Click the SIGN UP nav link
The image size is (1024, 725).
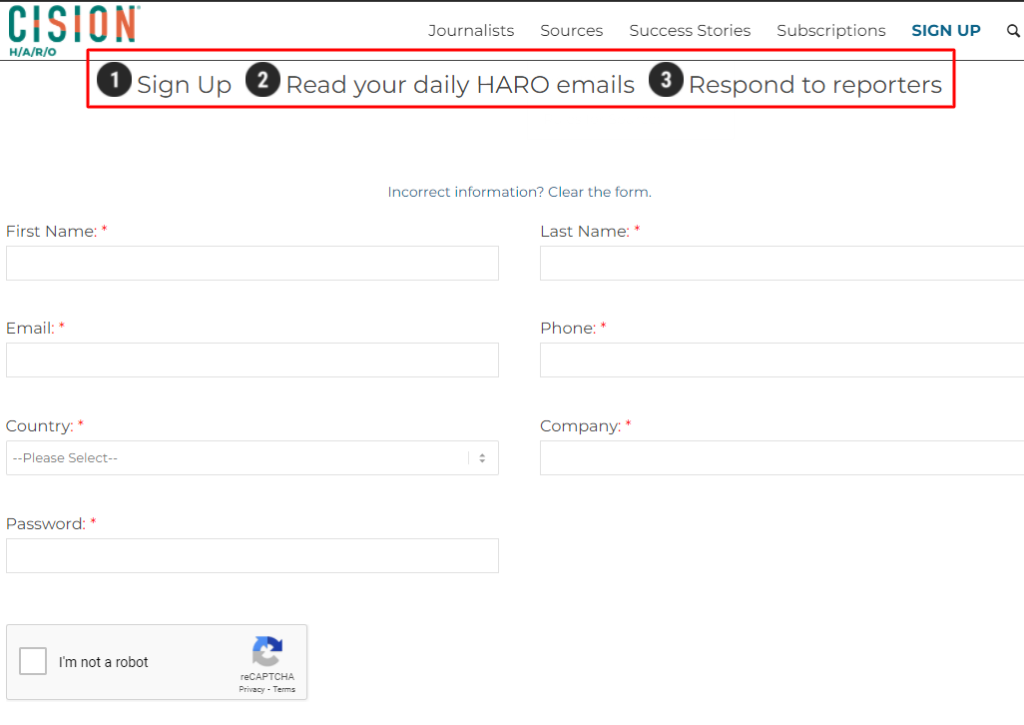946,31
